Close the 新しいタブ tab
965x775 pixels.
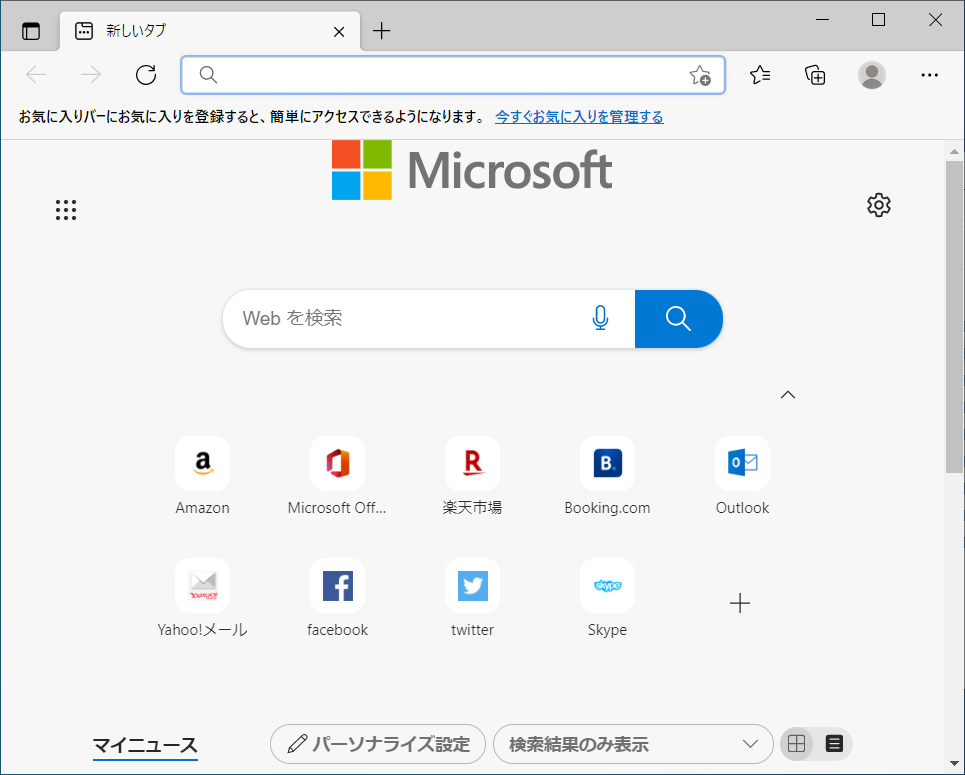(x=339, y=31)
